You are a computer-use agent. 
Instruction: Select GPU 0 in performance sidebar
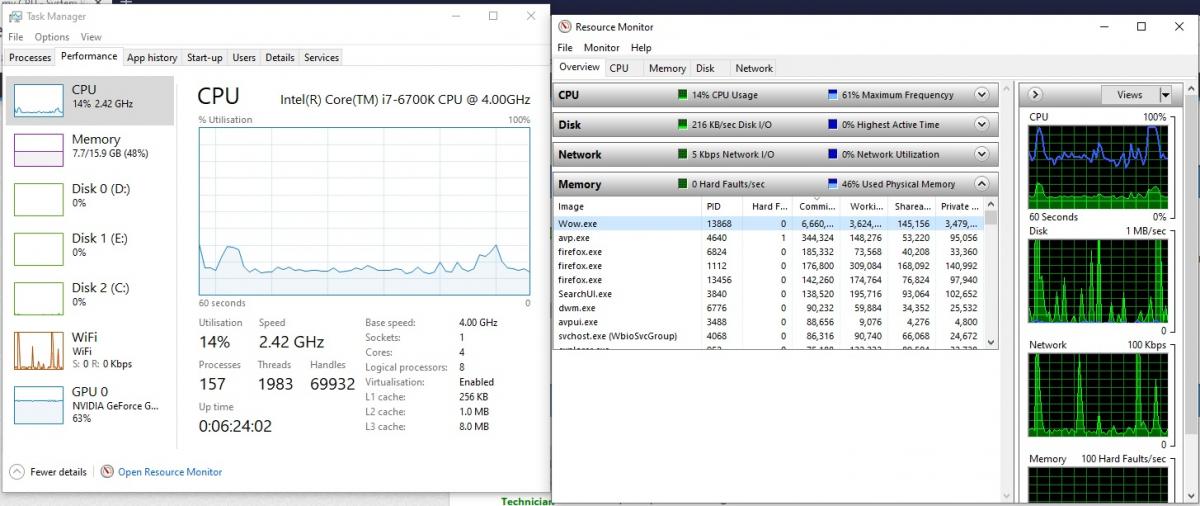click(x=90, y=404)
